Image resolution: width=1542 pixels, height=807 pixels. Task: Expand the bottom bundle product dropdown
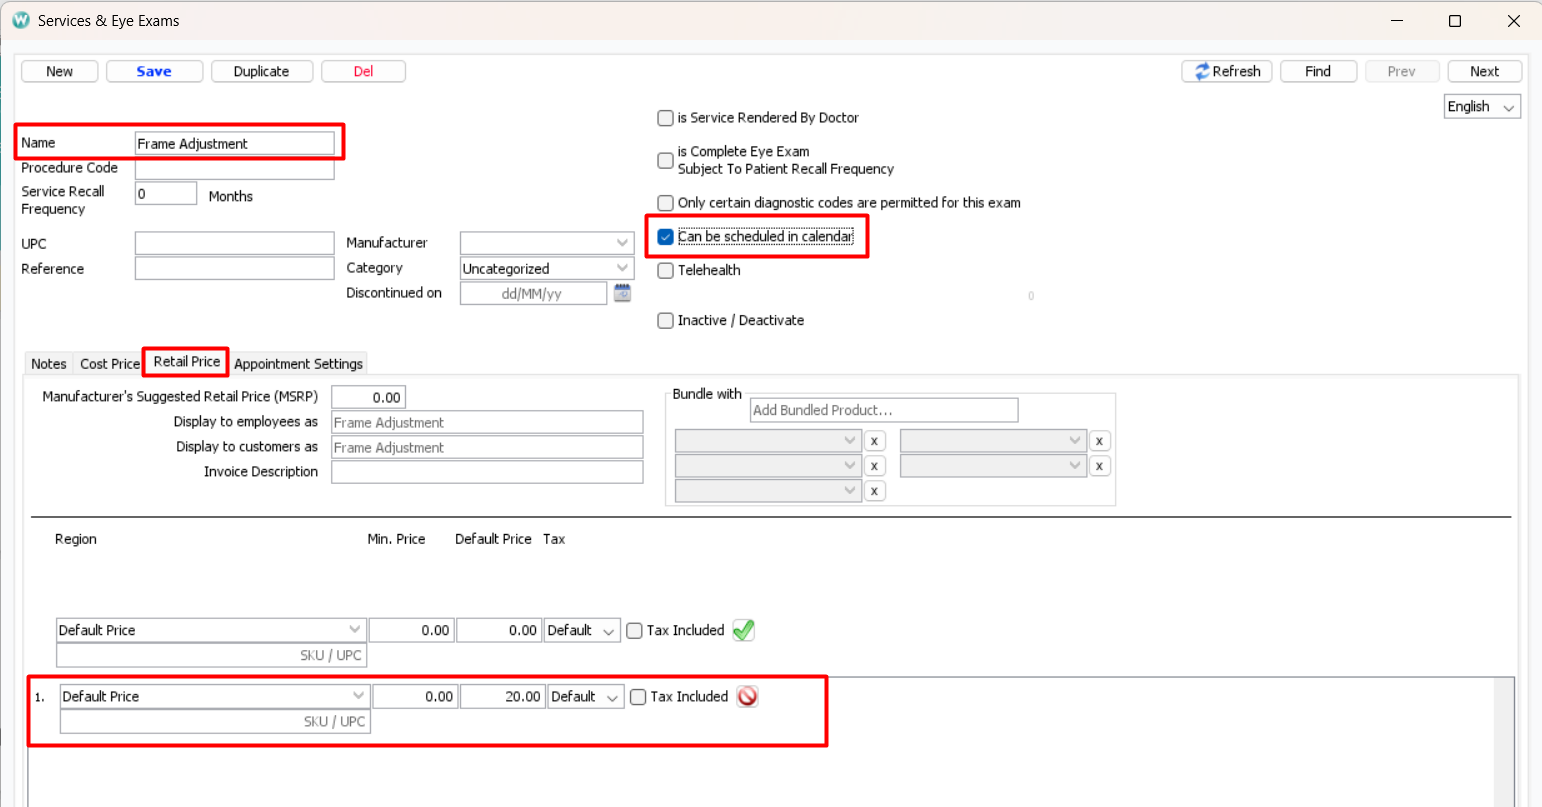tap(768, 490)
